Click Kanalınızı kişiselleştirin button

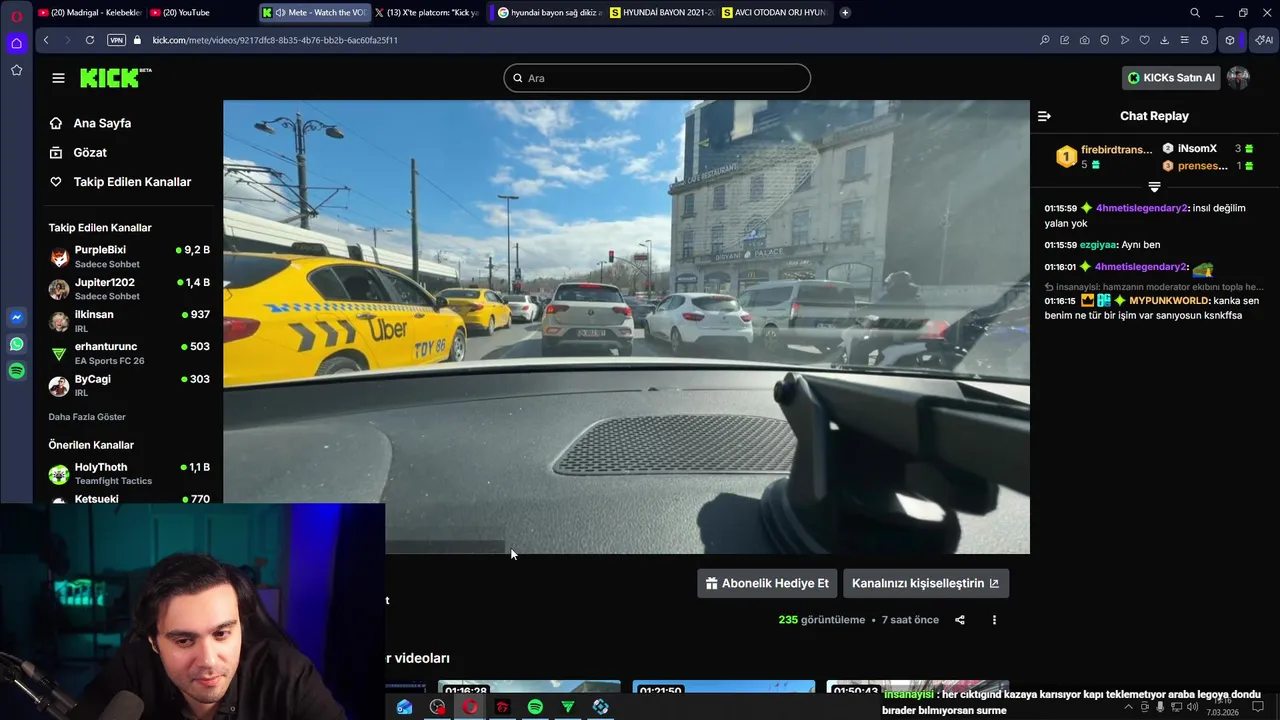coord(926,583)
